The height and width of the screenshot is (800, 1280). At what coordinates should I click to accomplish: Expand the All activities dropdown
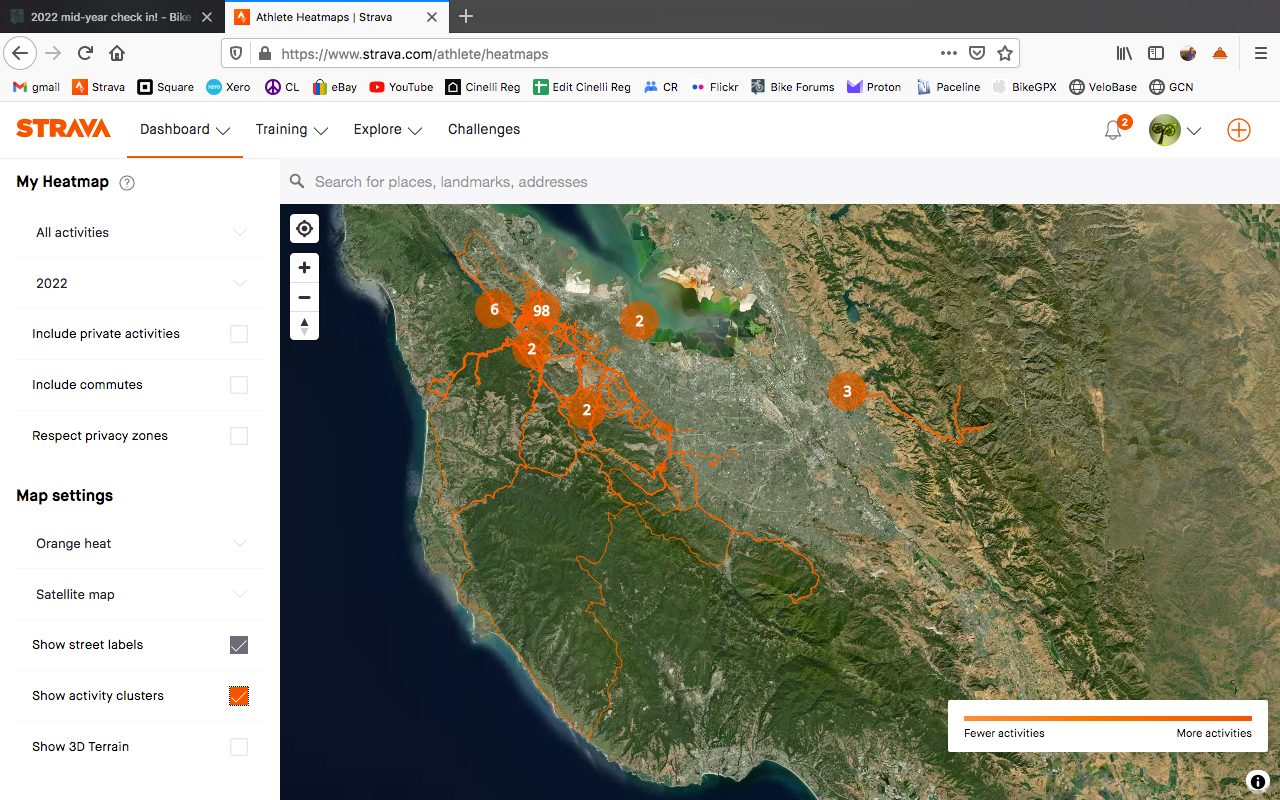(x=140, y=232)
